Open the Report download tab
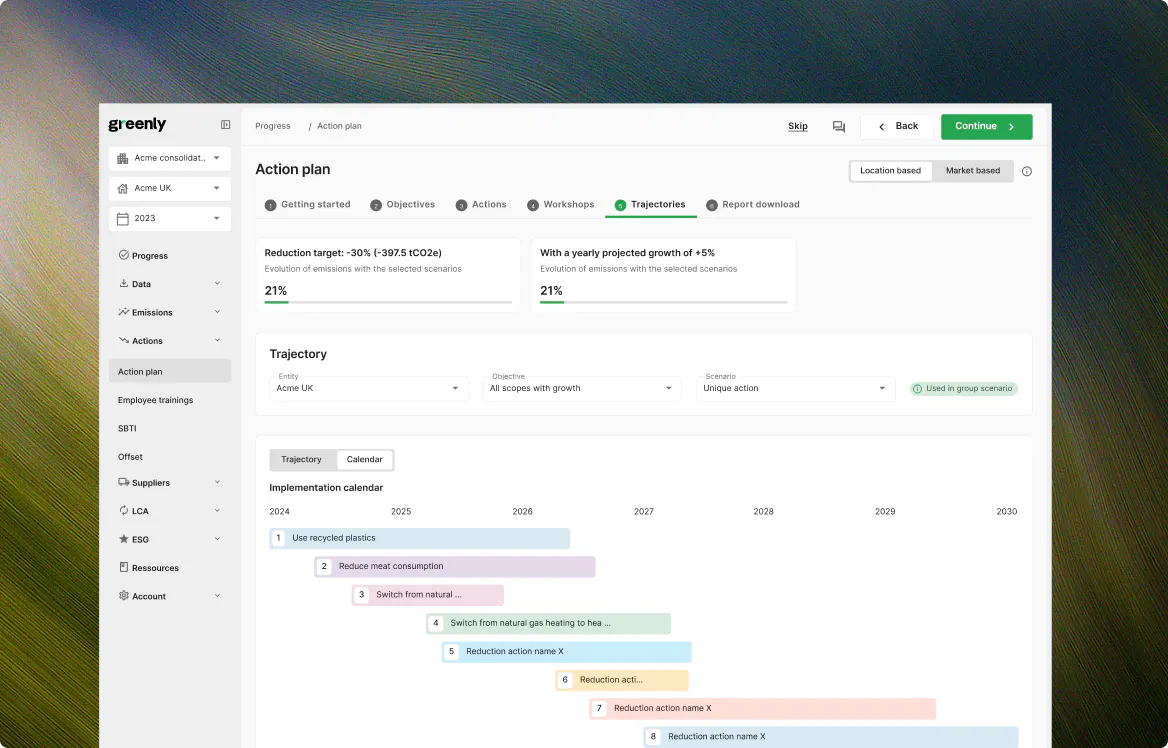 click(x=752, y=204)
